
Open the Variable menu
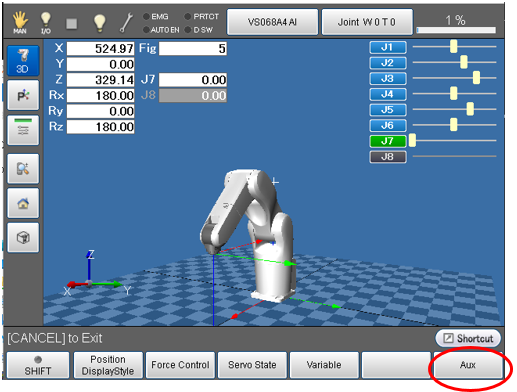pyautogui.click(x=324, y=365)
